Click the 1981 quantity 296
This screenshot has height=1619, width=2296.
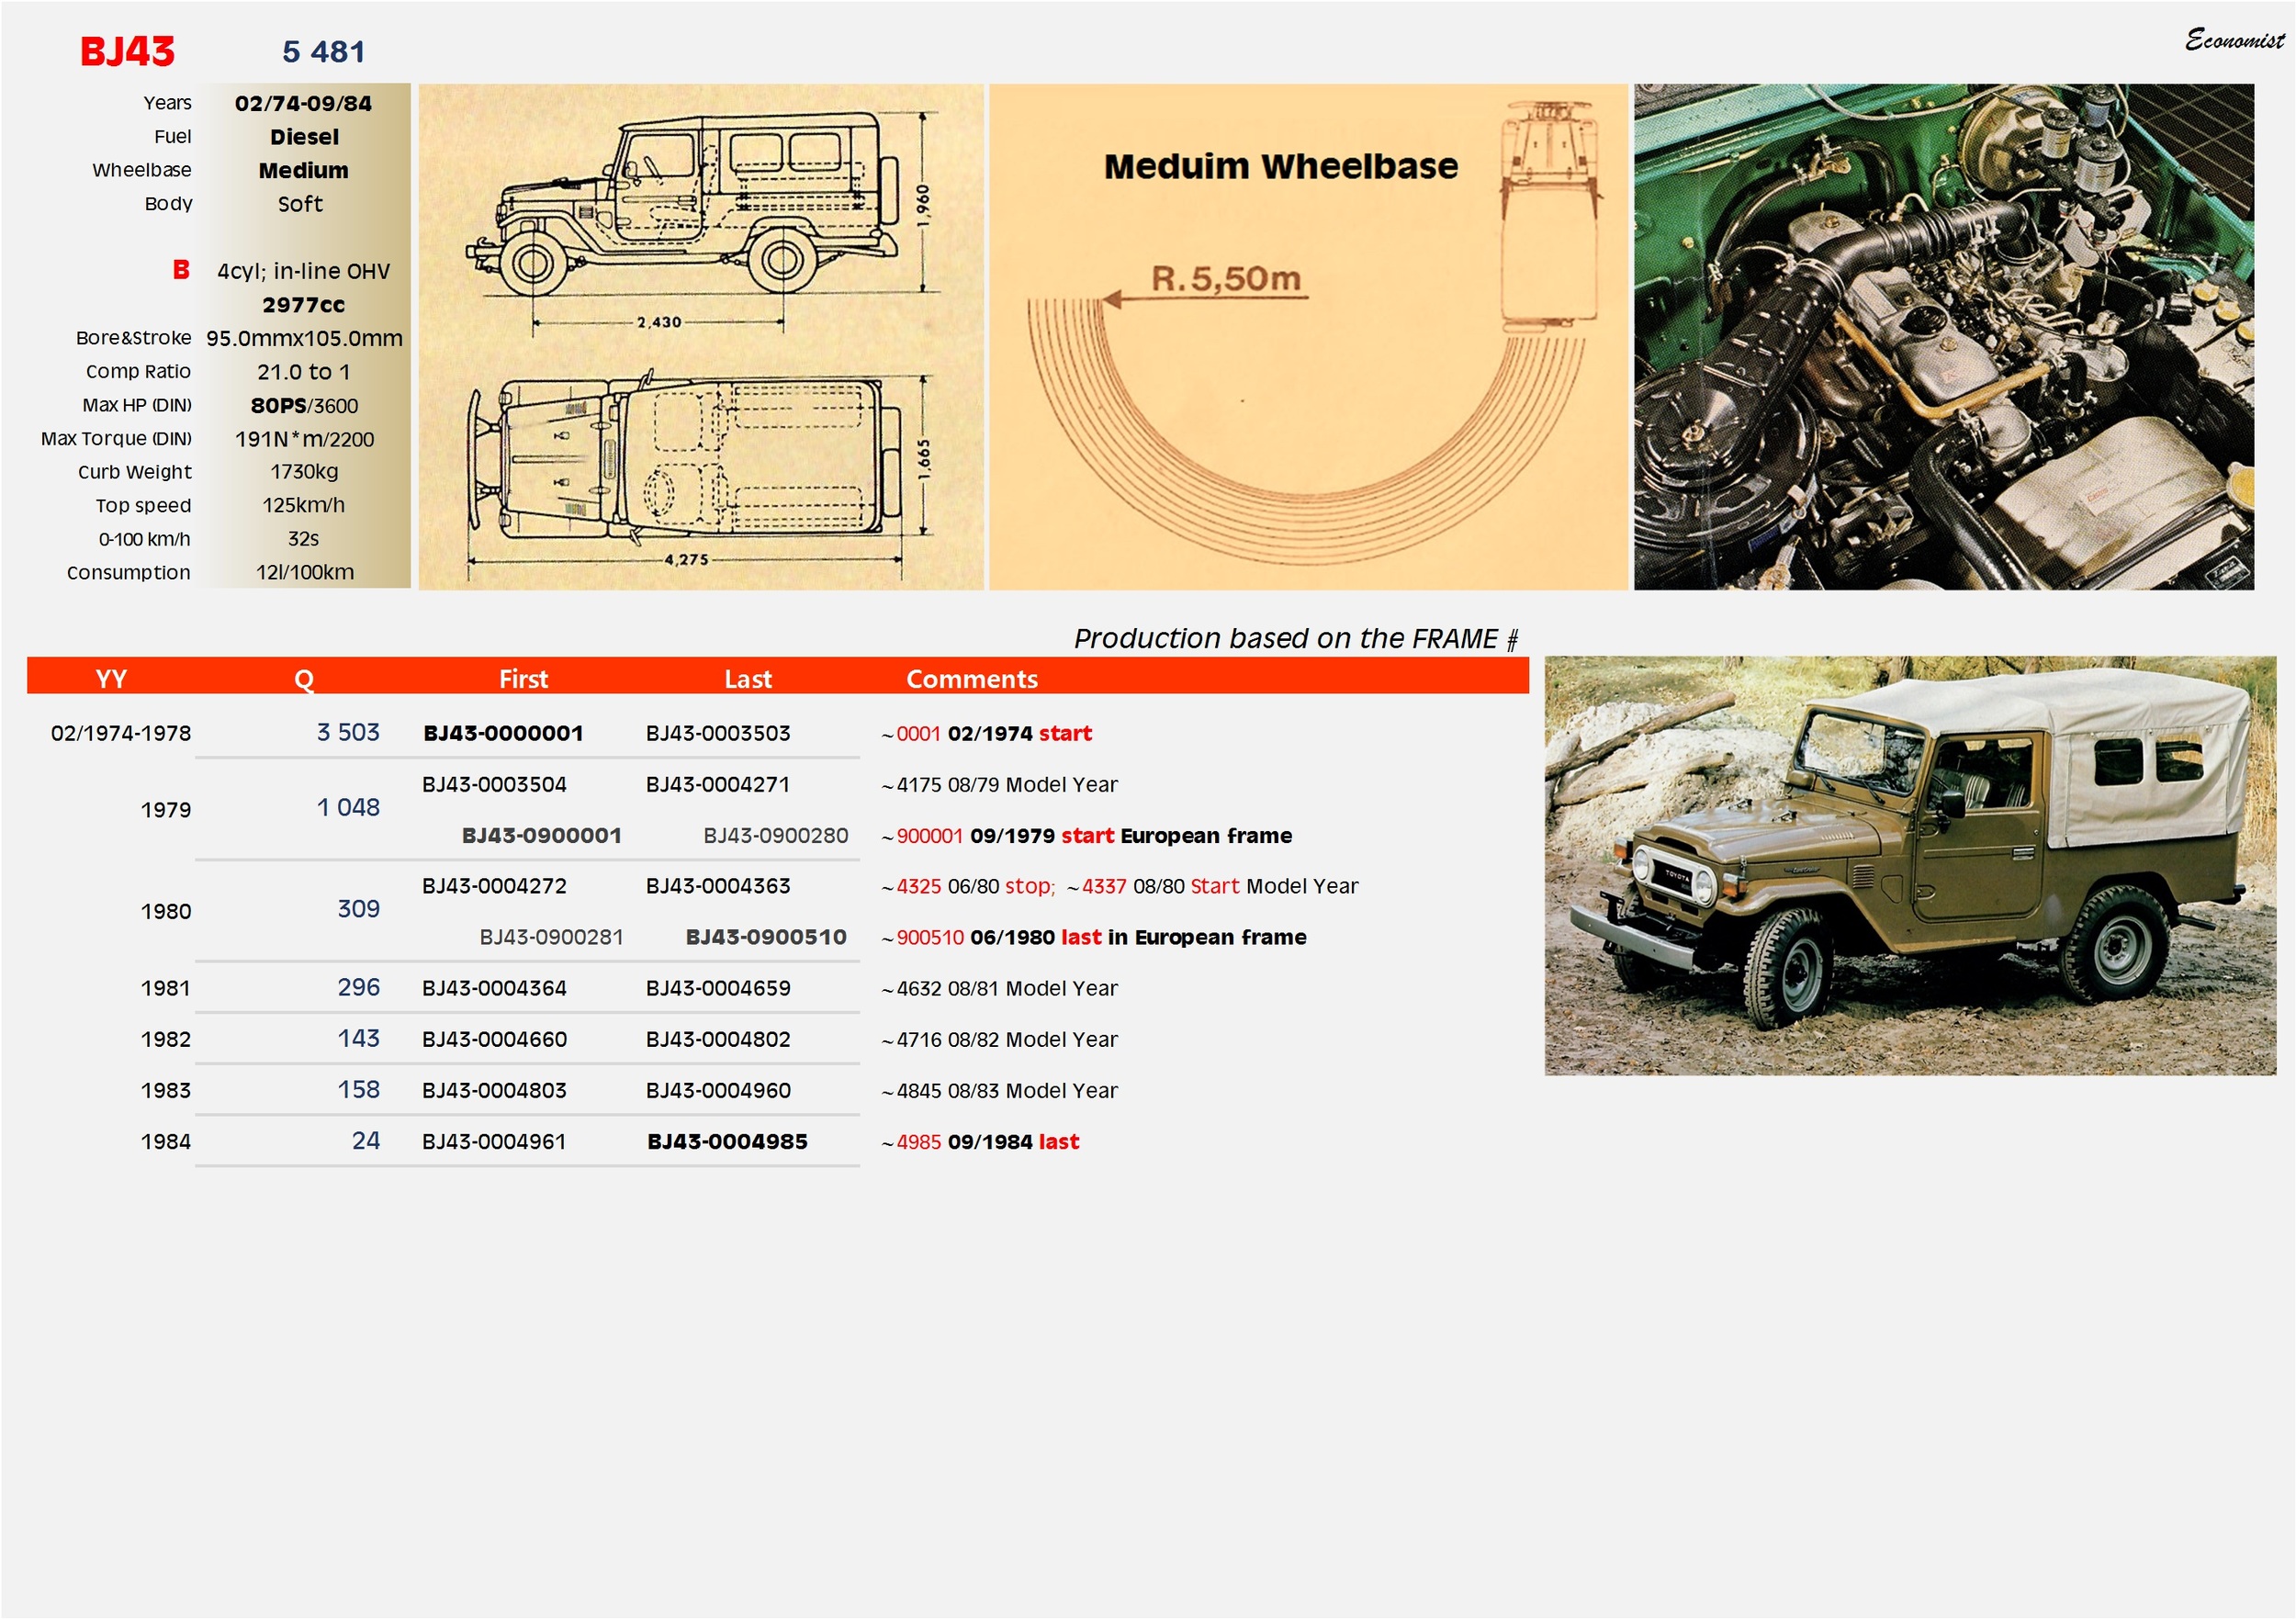(359, 988)
